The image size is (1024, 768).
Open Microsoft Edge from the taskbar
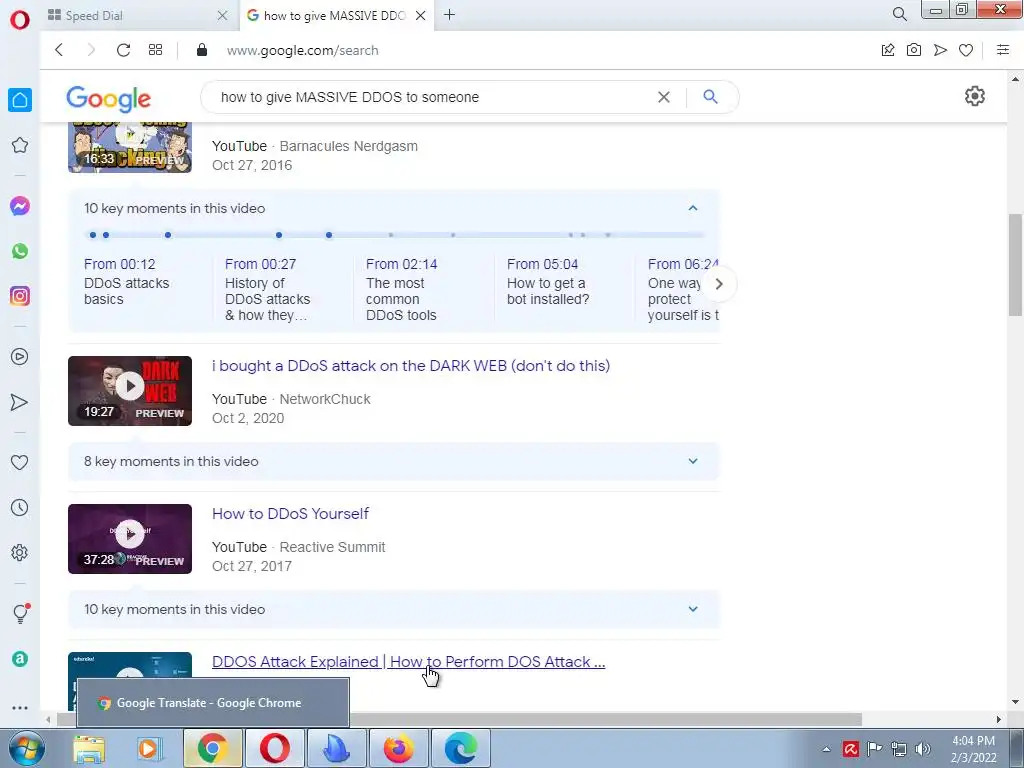460,748
